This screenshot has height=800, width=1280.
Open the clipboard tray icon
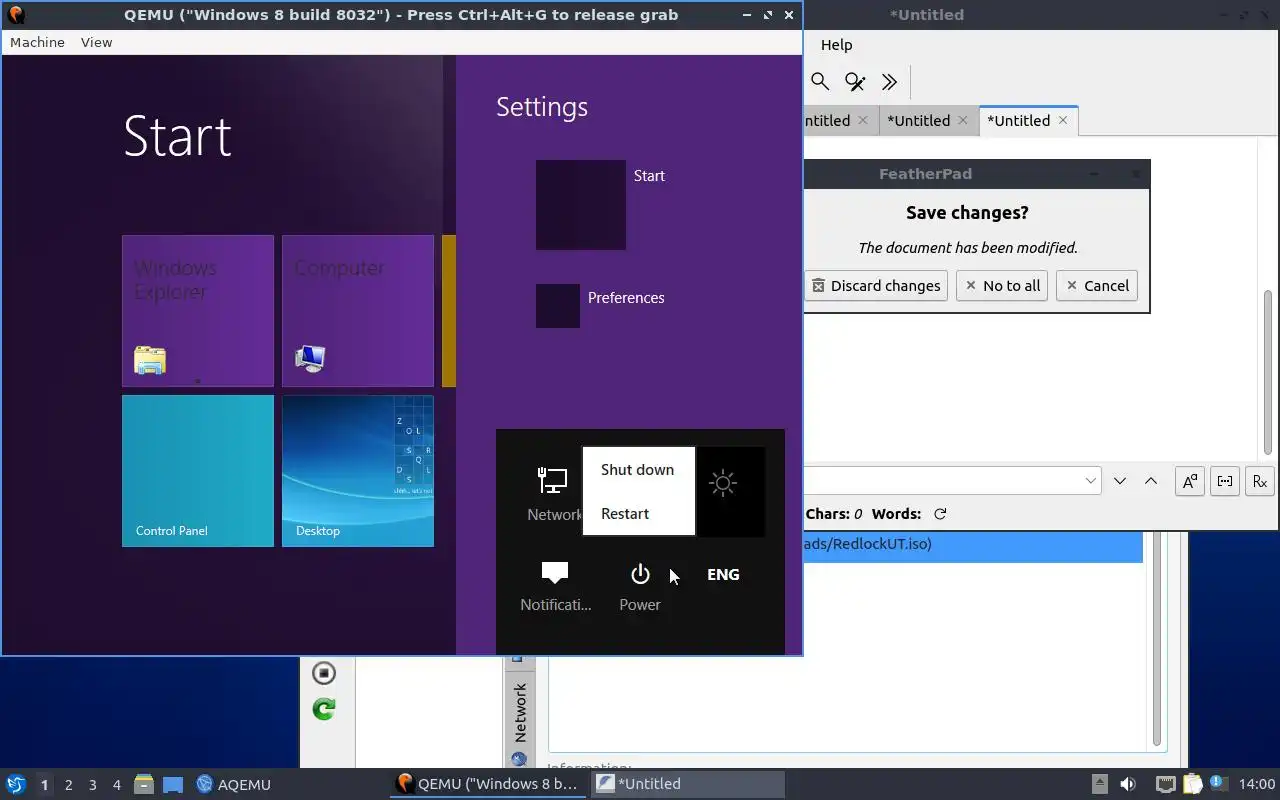[x=1192, y=784]
